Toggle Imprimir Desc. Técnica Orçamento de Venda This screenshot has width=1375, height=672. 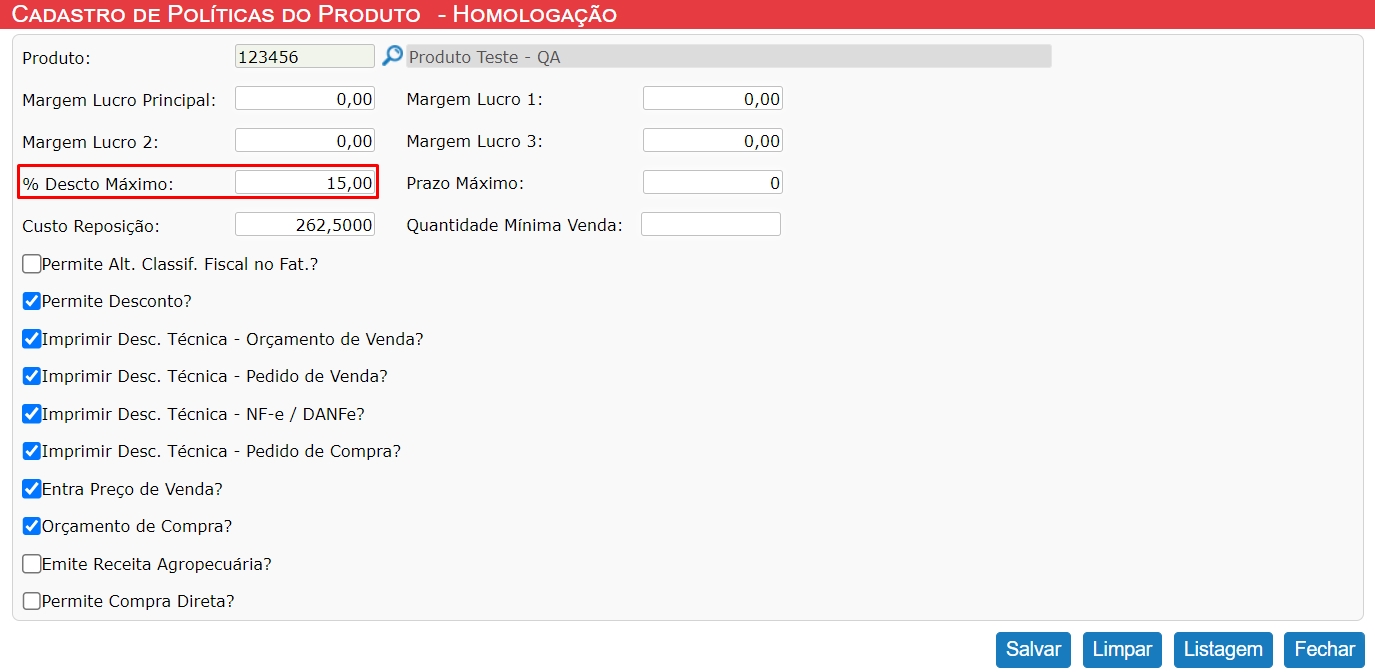(x=32, y=339)
